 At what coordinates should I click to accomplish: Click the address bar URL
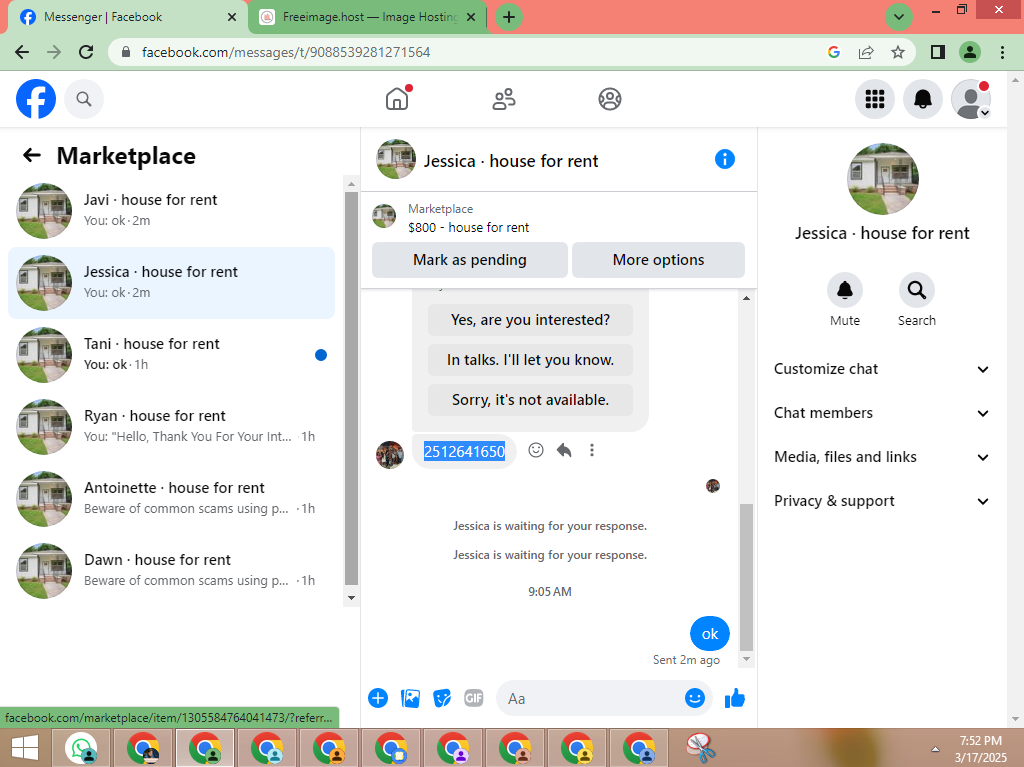[286, 52]
